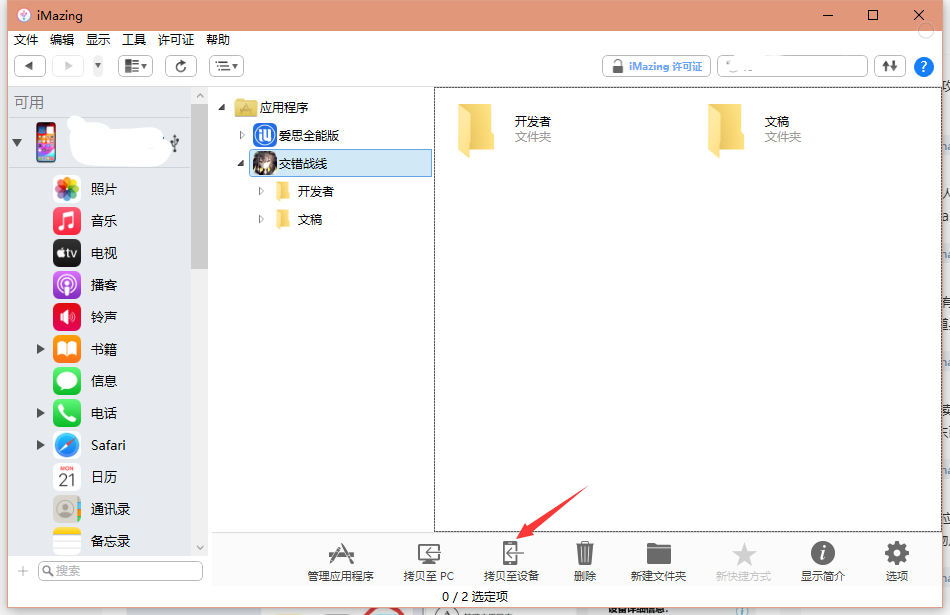The width and height of the screenshot is (950, 615).
Task: Click the sidebar scroll-up arrow
Action: pos(200,96)
